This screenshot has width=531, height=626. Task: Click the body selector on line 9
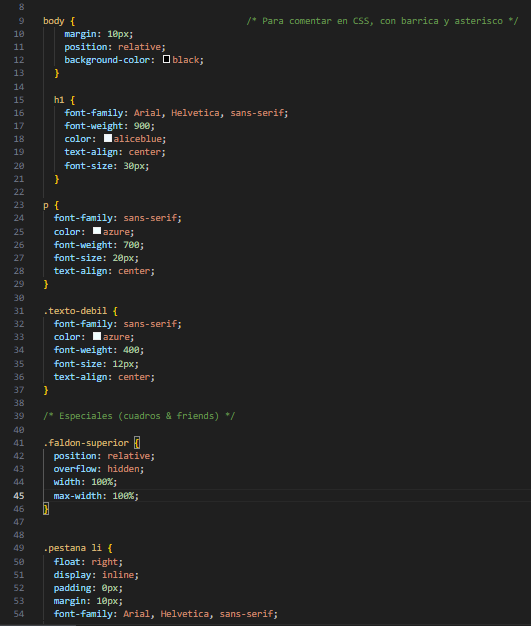click(53, 21)
